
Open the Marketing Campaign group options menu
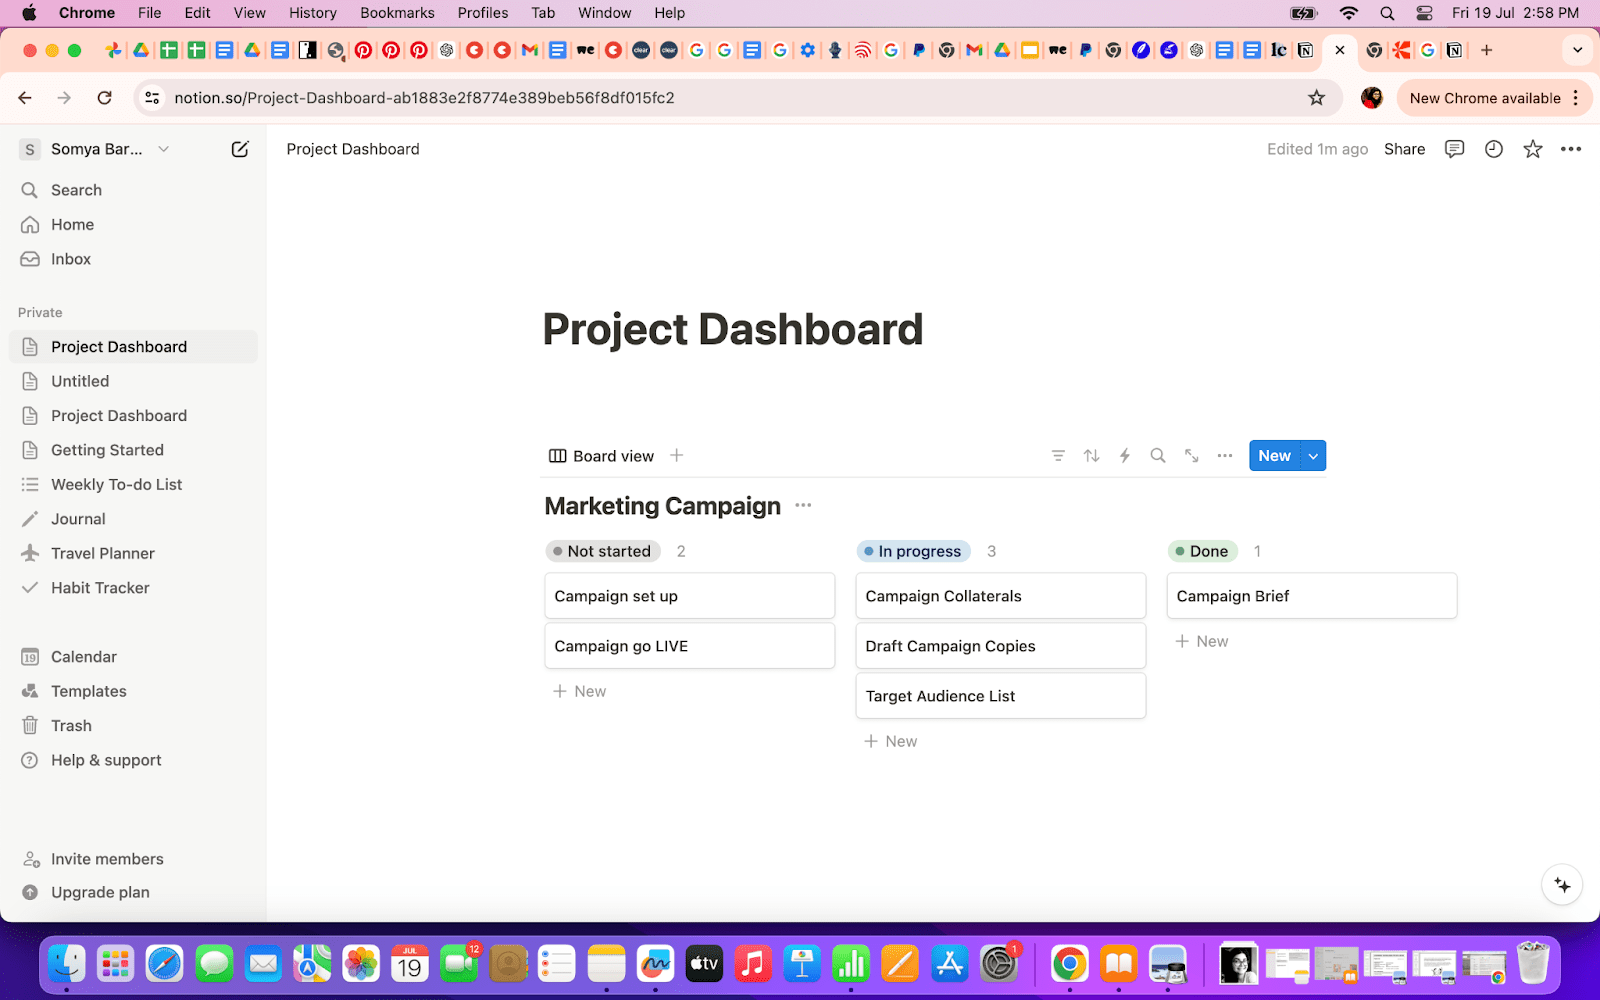click(802, 505)
